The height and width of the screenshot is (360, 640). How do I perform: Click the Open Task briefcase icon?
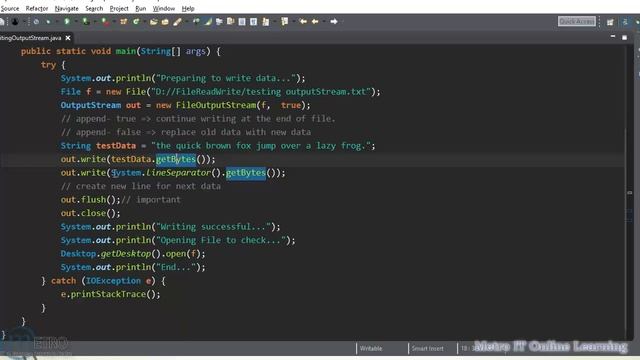[165, 22]
